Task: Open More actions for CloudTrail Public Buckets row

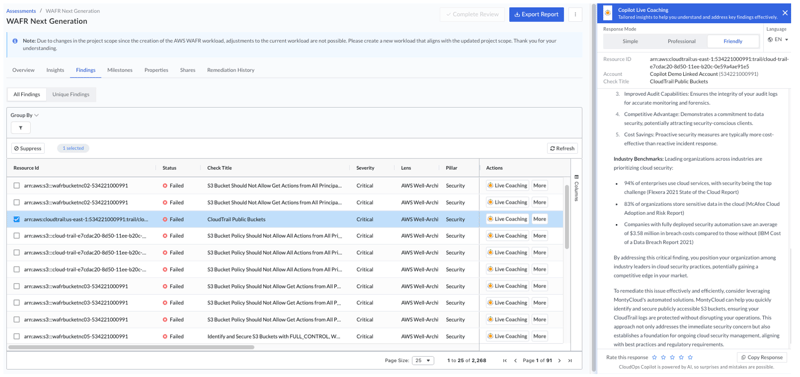Action: 539,219
